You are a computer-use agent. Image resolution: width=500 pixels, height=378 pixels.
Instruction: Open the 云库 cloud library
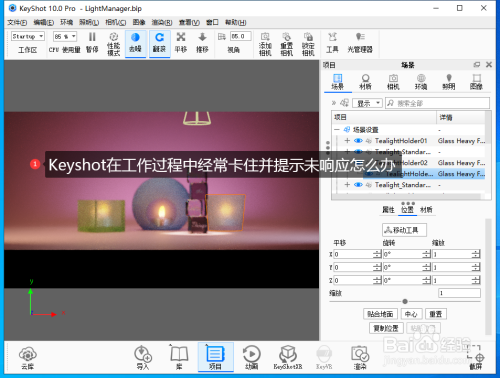pyautogui.click(x=28, y=358)
